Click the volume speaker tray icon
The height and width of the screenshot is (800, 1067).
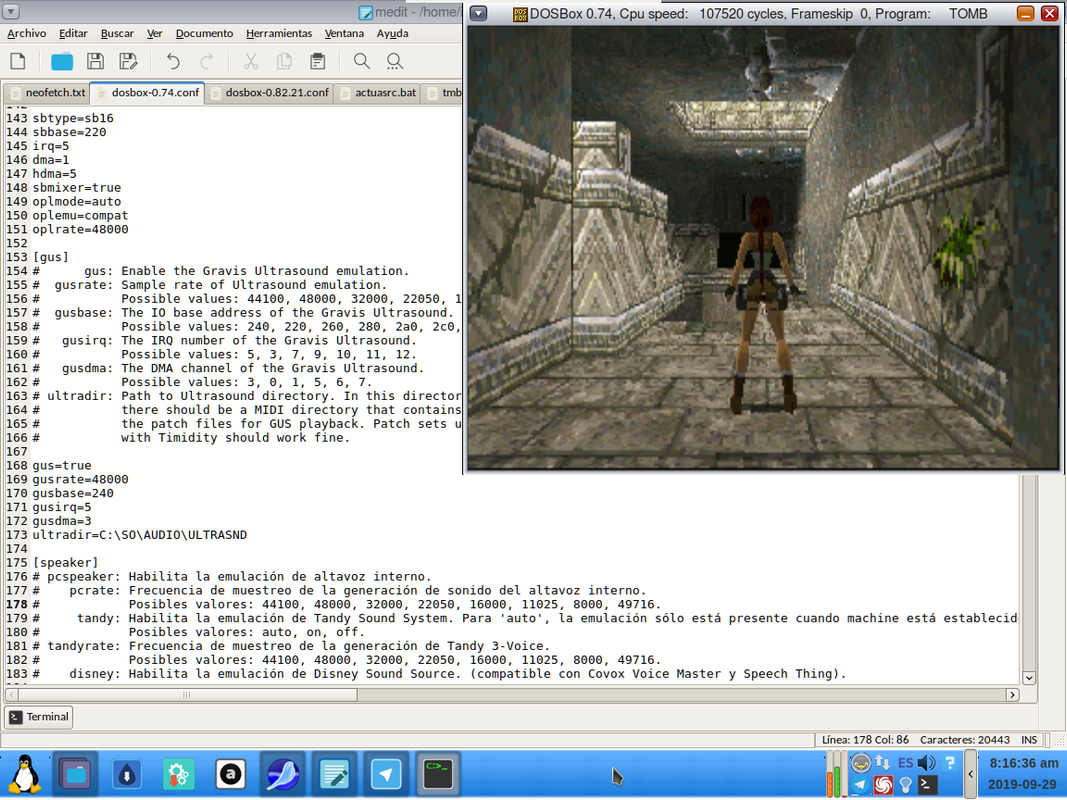926,763
